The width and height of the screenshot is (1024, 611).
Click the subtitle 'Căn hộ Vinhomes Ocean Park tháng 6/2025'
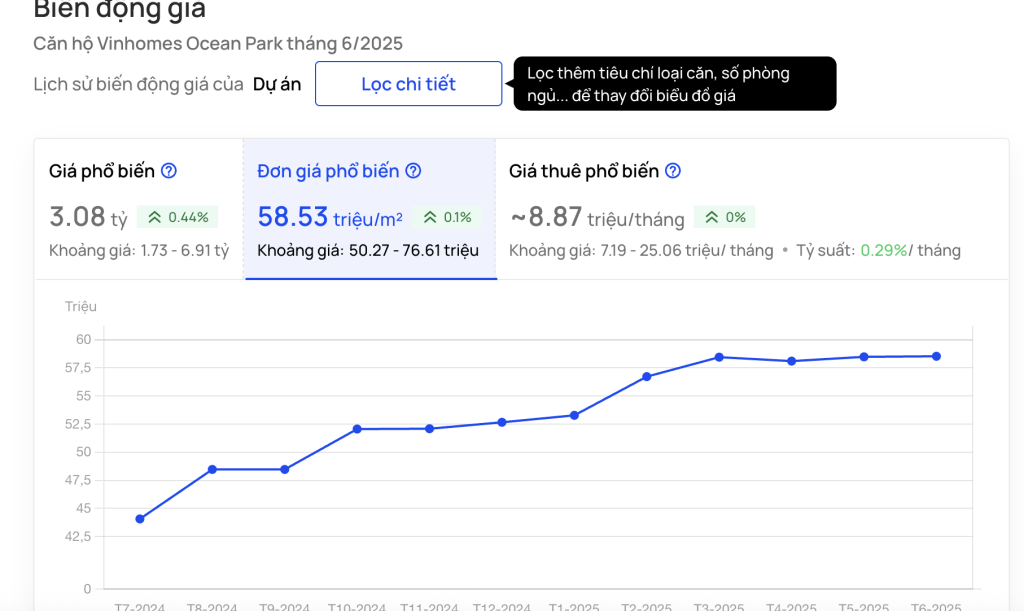218,44
